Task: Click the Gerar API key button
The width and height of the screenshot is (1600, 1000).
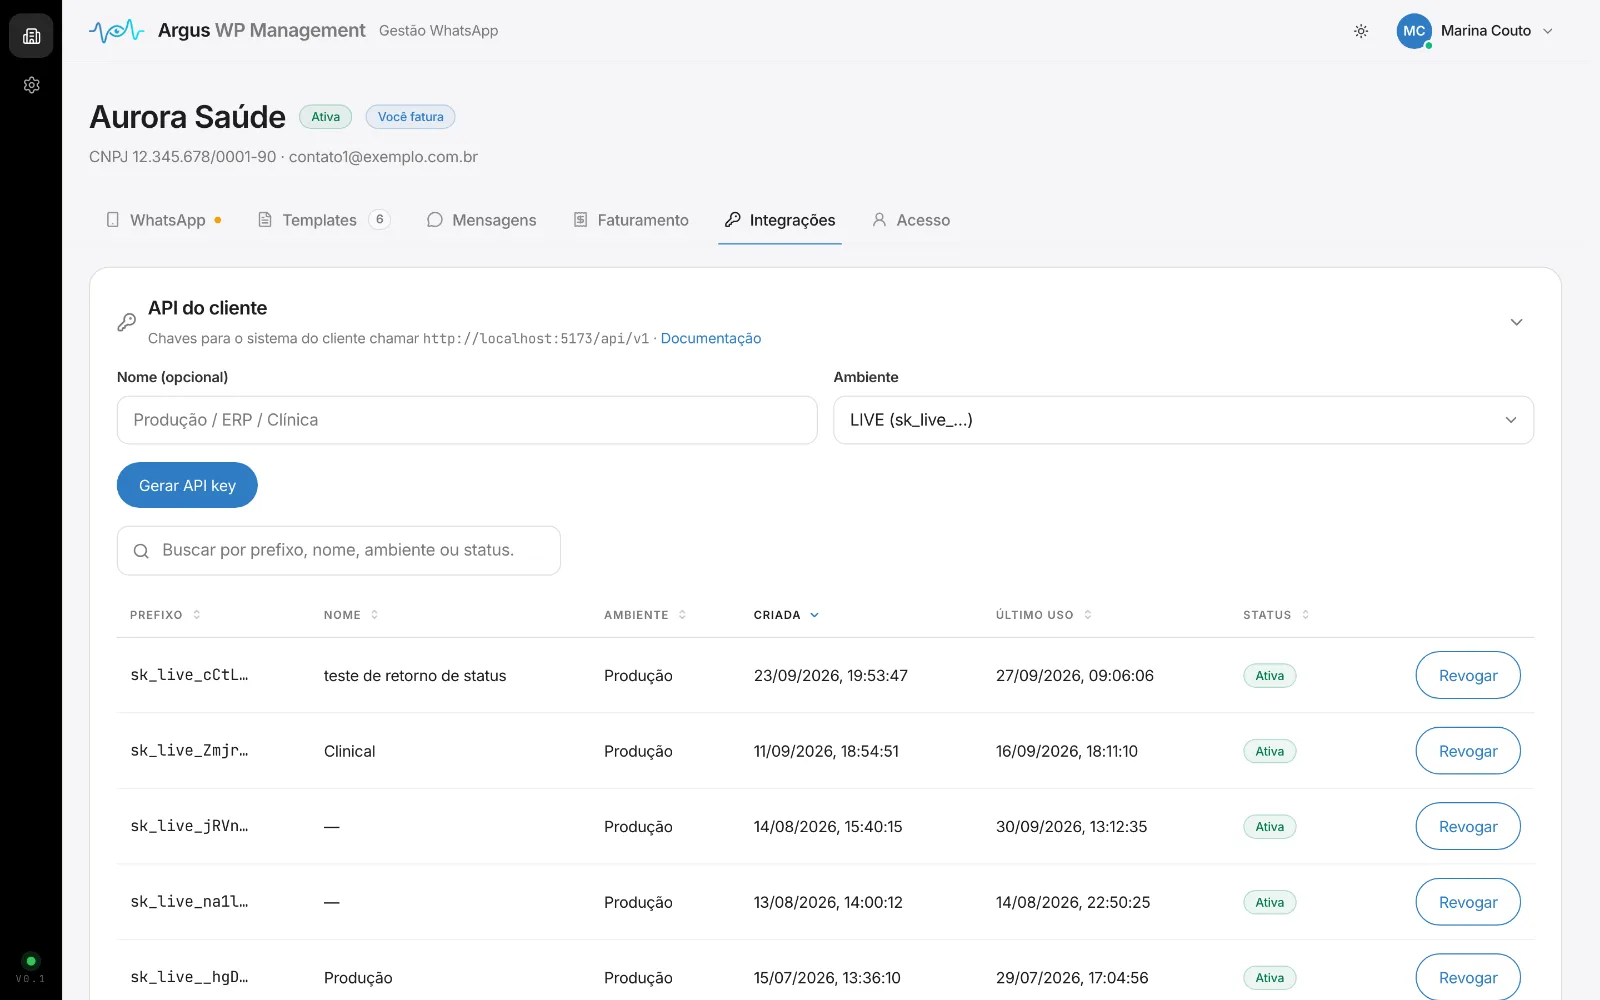Action: [x=187, y=485]
